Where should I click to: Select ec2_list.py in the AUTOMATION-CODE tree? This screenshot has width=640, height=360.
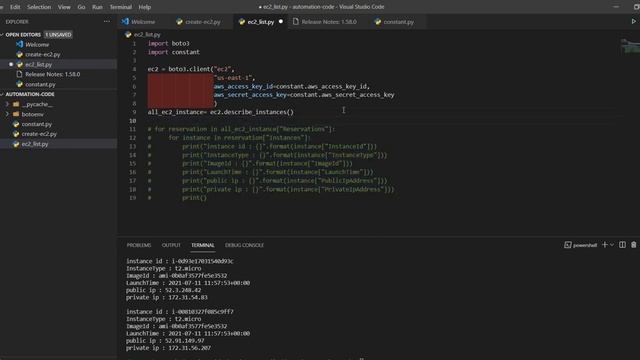pyautogui.click(x=35, y=144)
